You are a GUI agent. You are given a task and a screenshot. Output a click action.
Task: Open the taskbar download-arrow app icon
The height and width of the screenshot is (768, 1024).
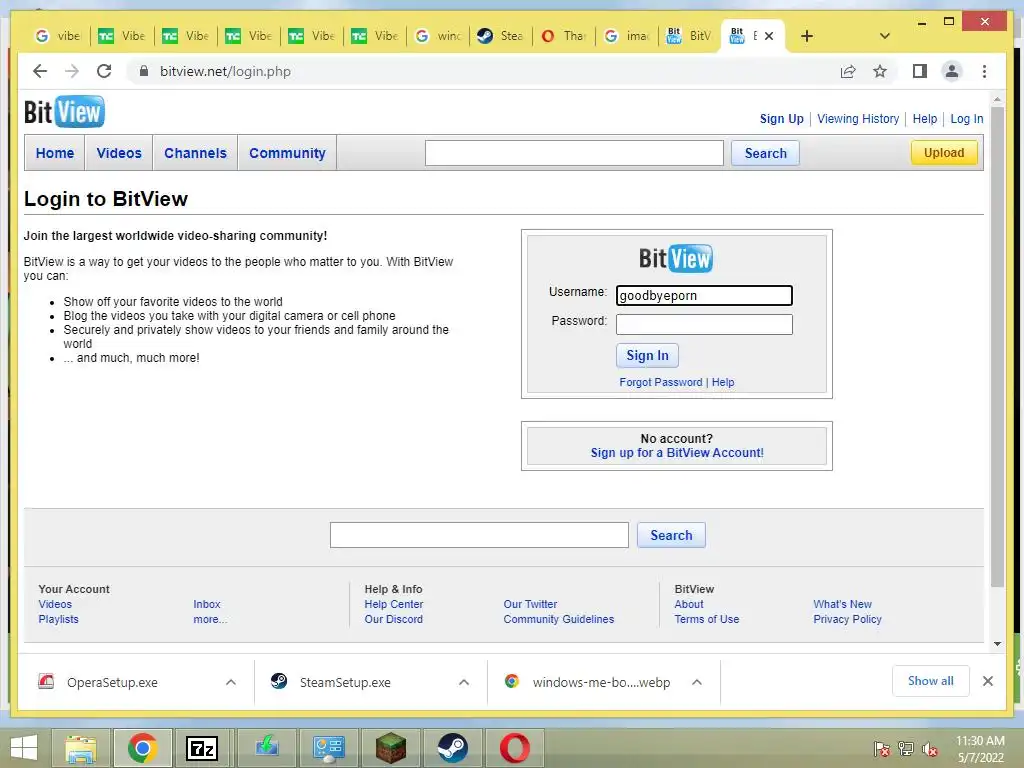pos(266,748)
